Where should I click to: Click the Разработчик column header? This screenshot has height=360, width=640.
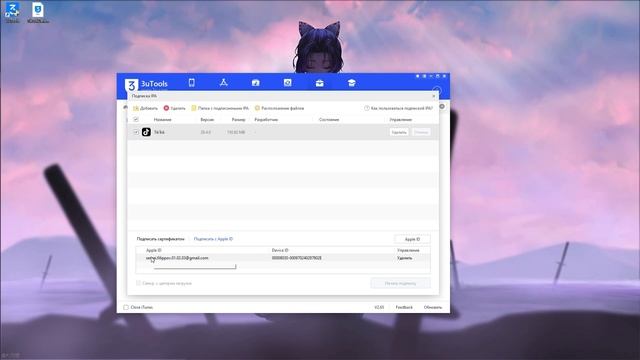[x=266, y=120]
